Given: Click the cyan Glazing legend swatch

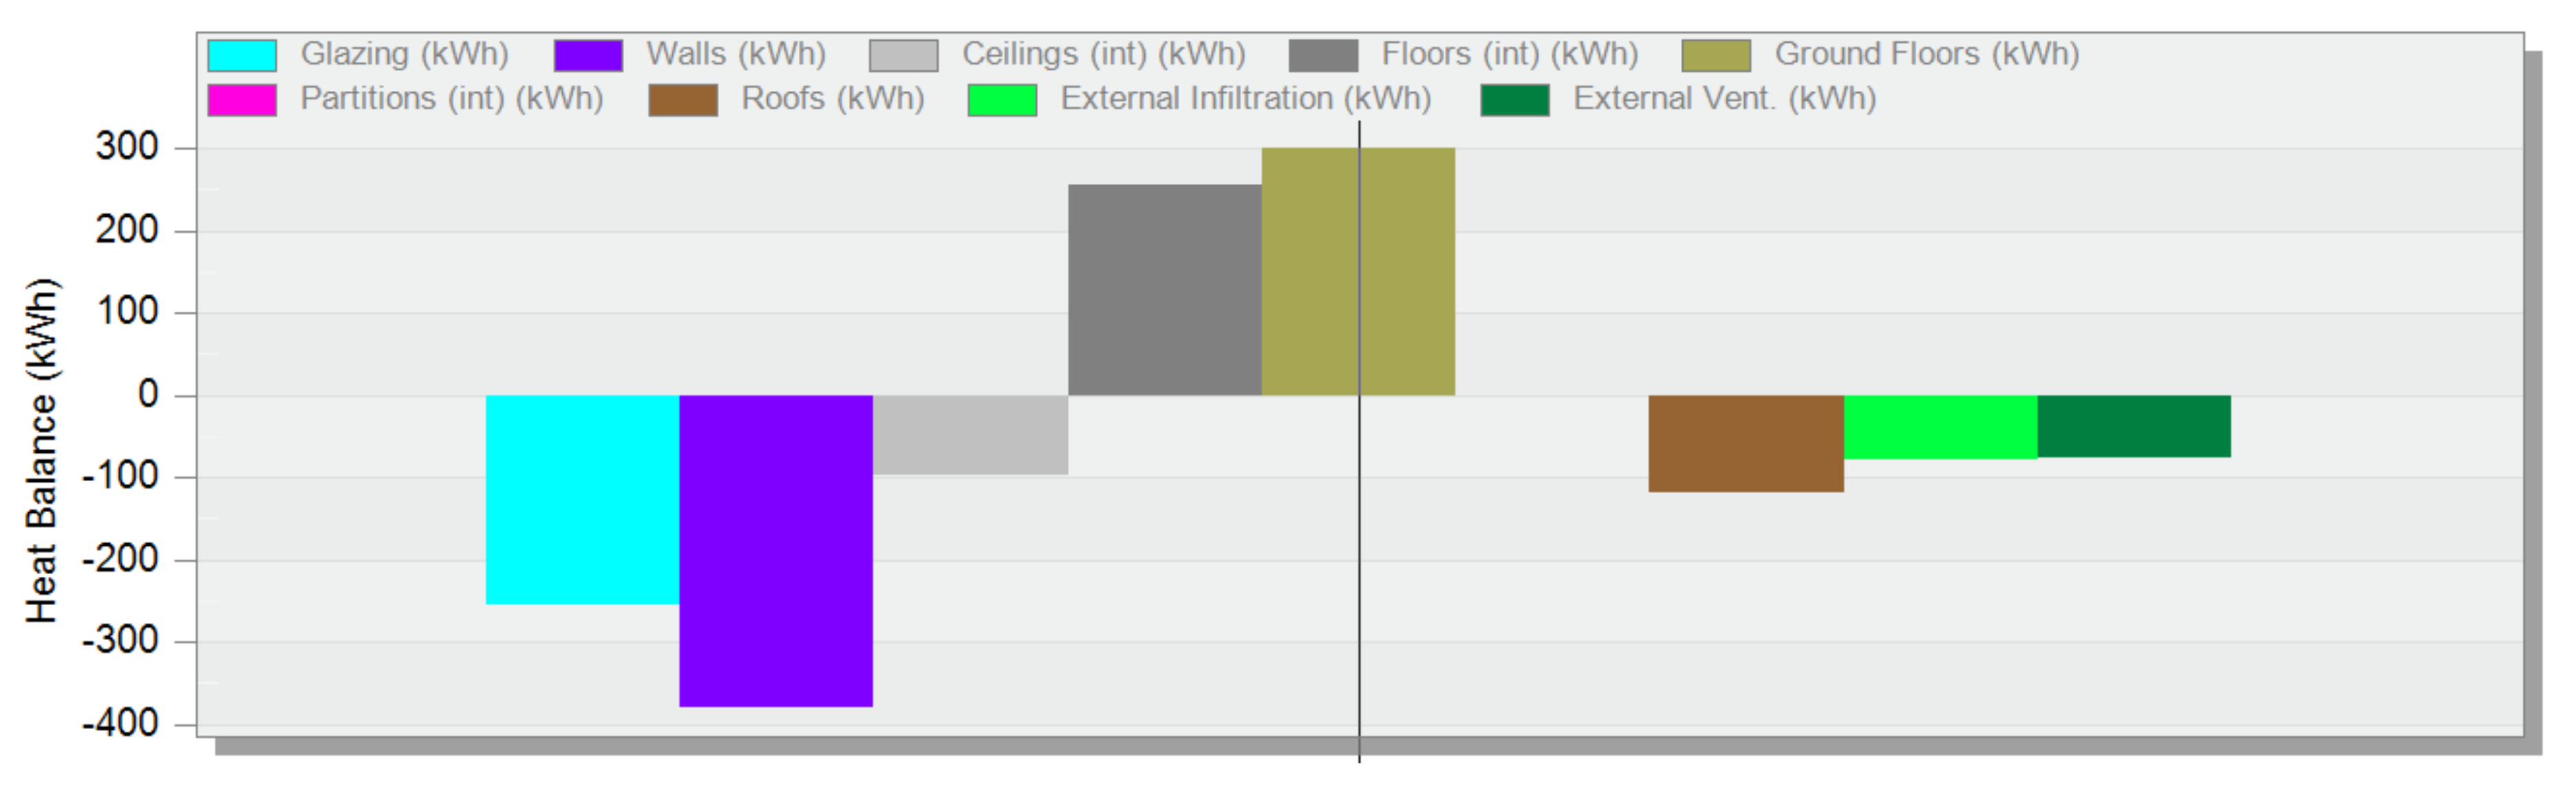Looking at the screenshot, I should pos(242,55).
